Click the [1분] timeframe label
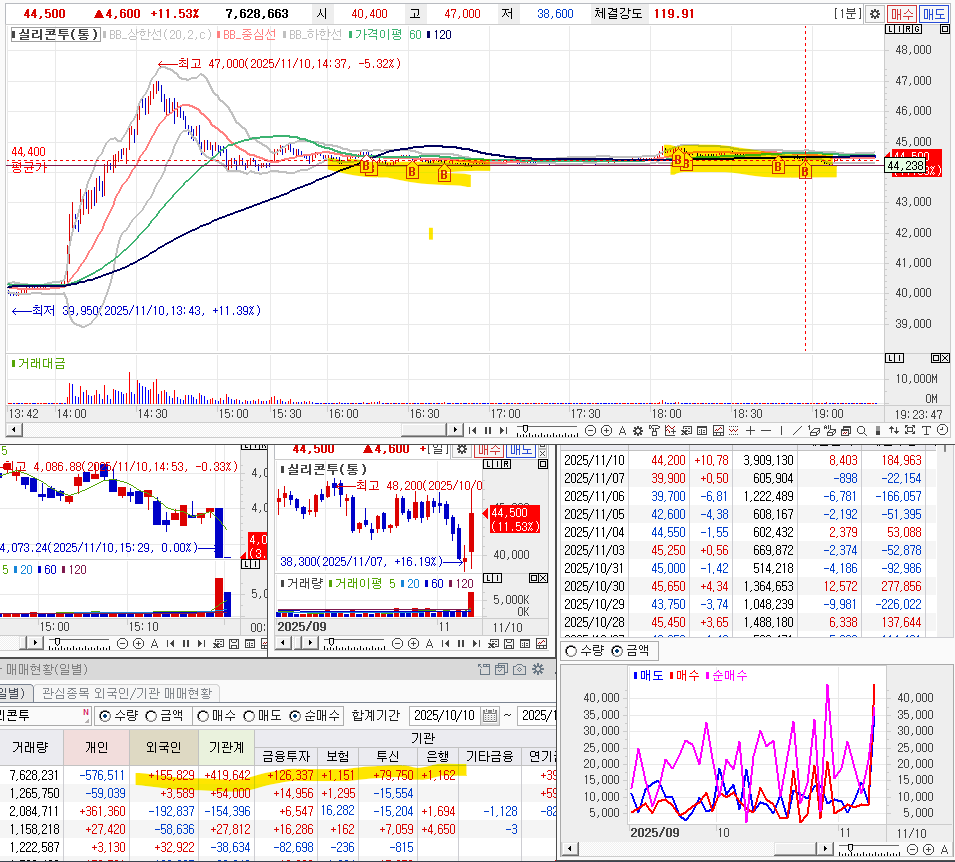The width and height of the screenshot is (955, 862). [x=848, y=13]
